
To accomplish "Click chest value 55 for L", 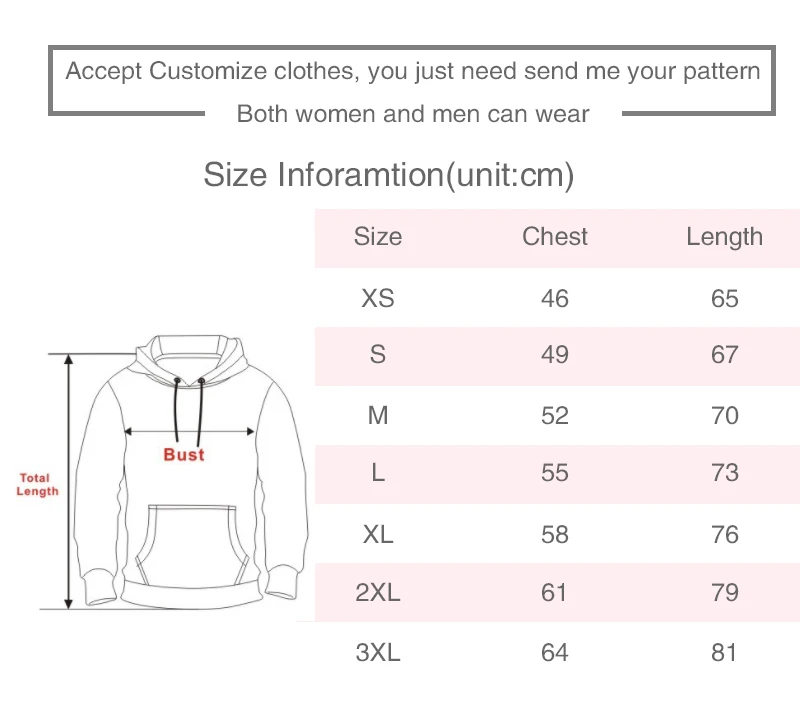I will (x=555, y=473).
